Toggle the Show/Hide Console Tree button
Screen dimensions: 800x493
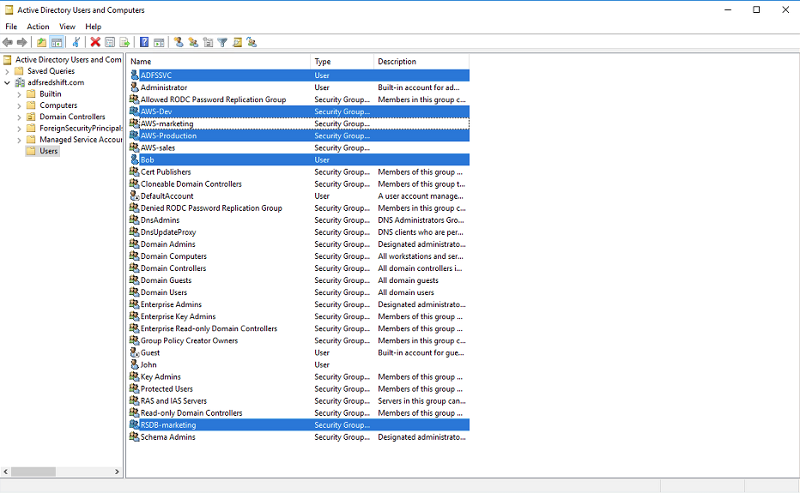coord(57,42)
